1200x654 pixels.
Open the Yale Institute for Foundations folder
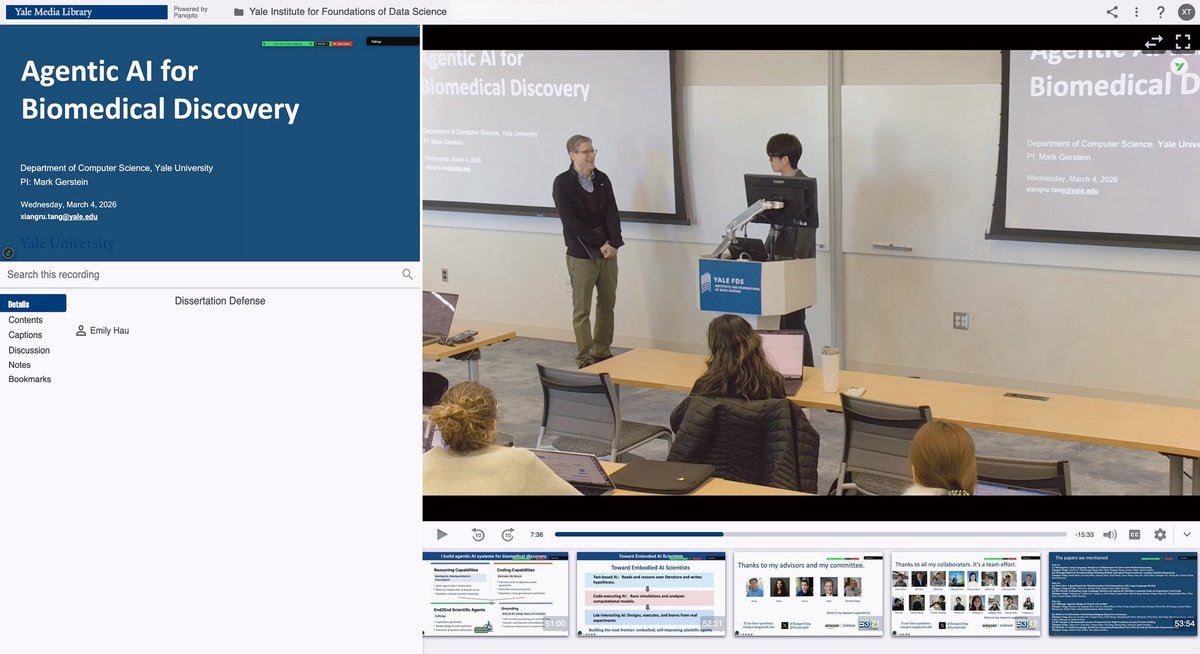[x=348, y=12]
